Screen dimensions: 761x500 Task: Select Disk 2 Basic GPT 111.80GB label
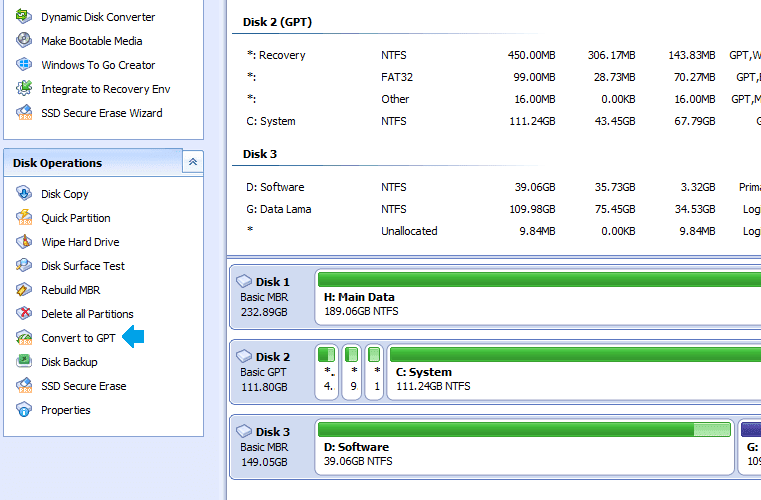pyautogui.click(x=265, y=371)
